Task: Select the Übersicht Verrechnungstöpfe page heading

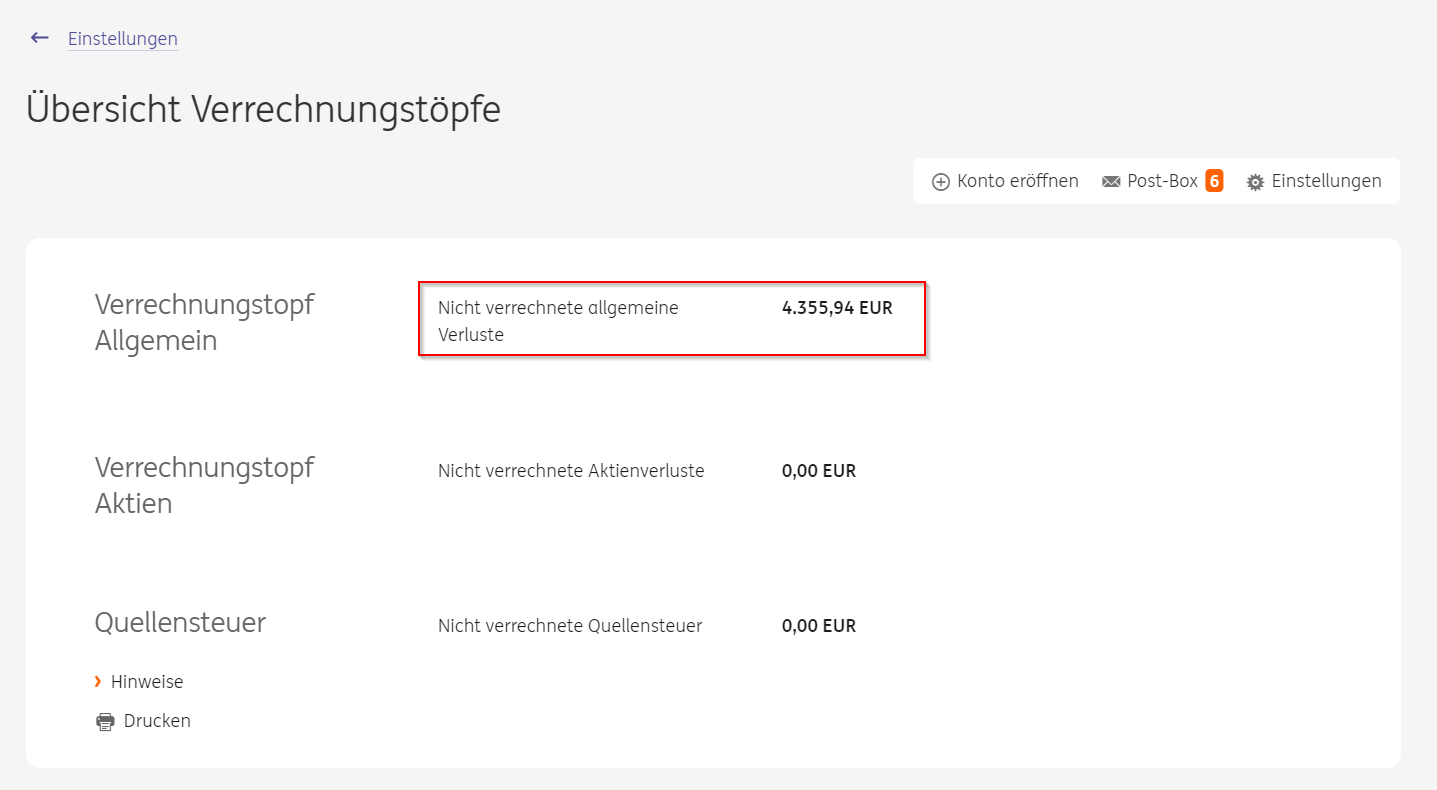Action: (x=263, y=109)
